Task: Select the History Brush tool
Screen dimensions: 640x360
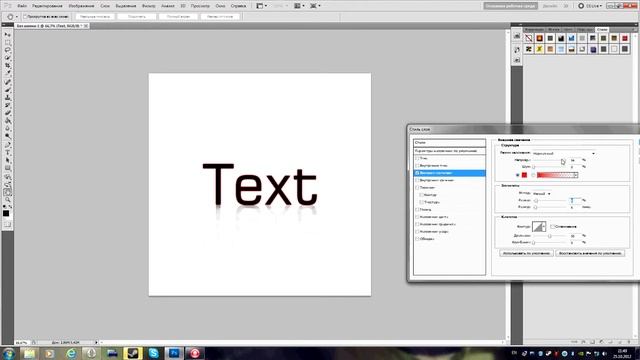Action: coord(7,105)
